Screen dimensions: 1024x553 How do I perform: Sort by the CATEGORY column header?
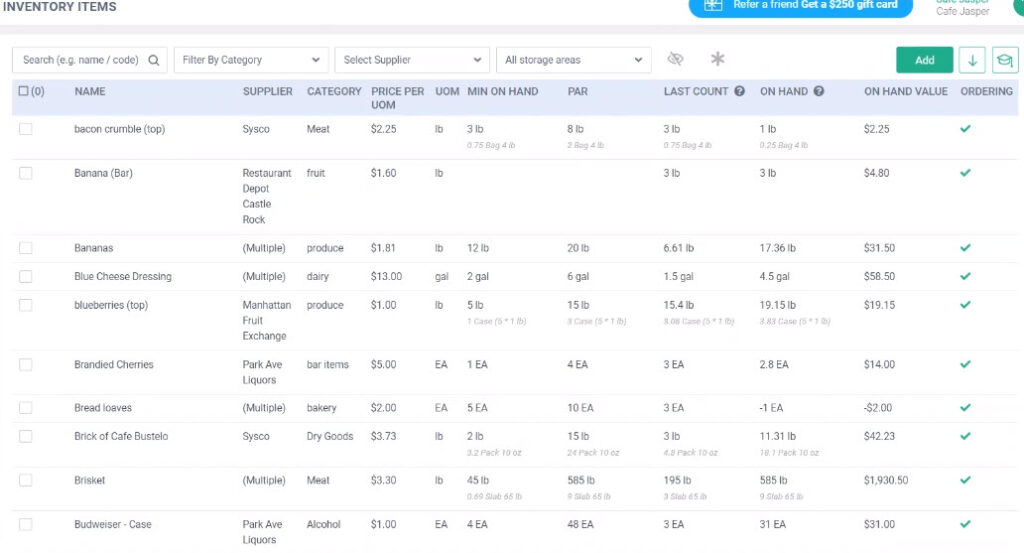pyautogui.click(x=334, y=91)
